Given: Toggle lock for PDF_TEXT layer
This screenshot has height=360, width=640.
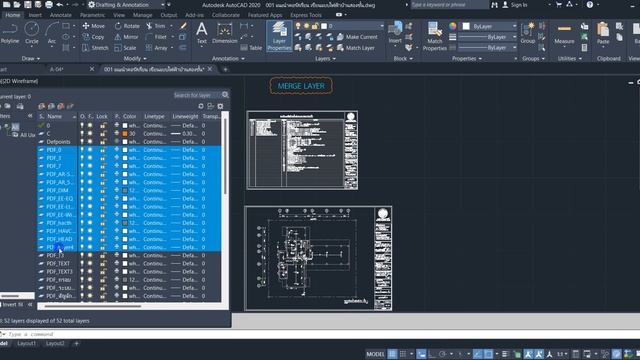Looking at the screenshot, I should pos(103,263).
